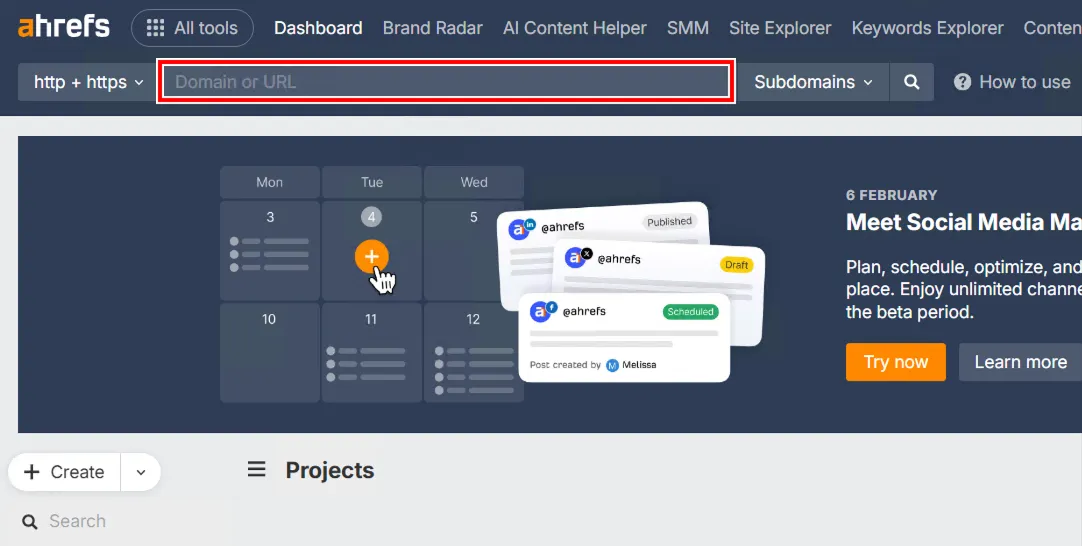Go to the Dashboard tab
Viewport: 1082px width, 546px height.
coord(318,28)
